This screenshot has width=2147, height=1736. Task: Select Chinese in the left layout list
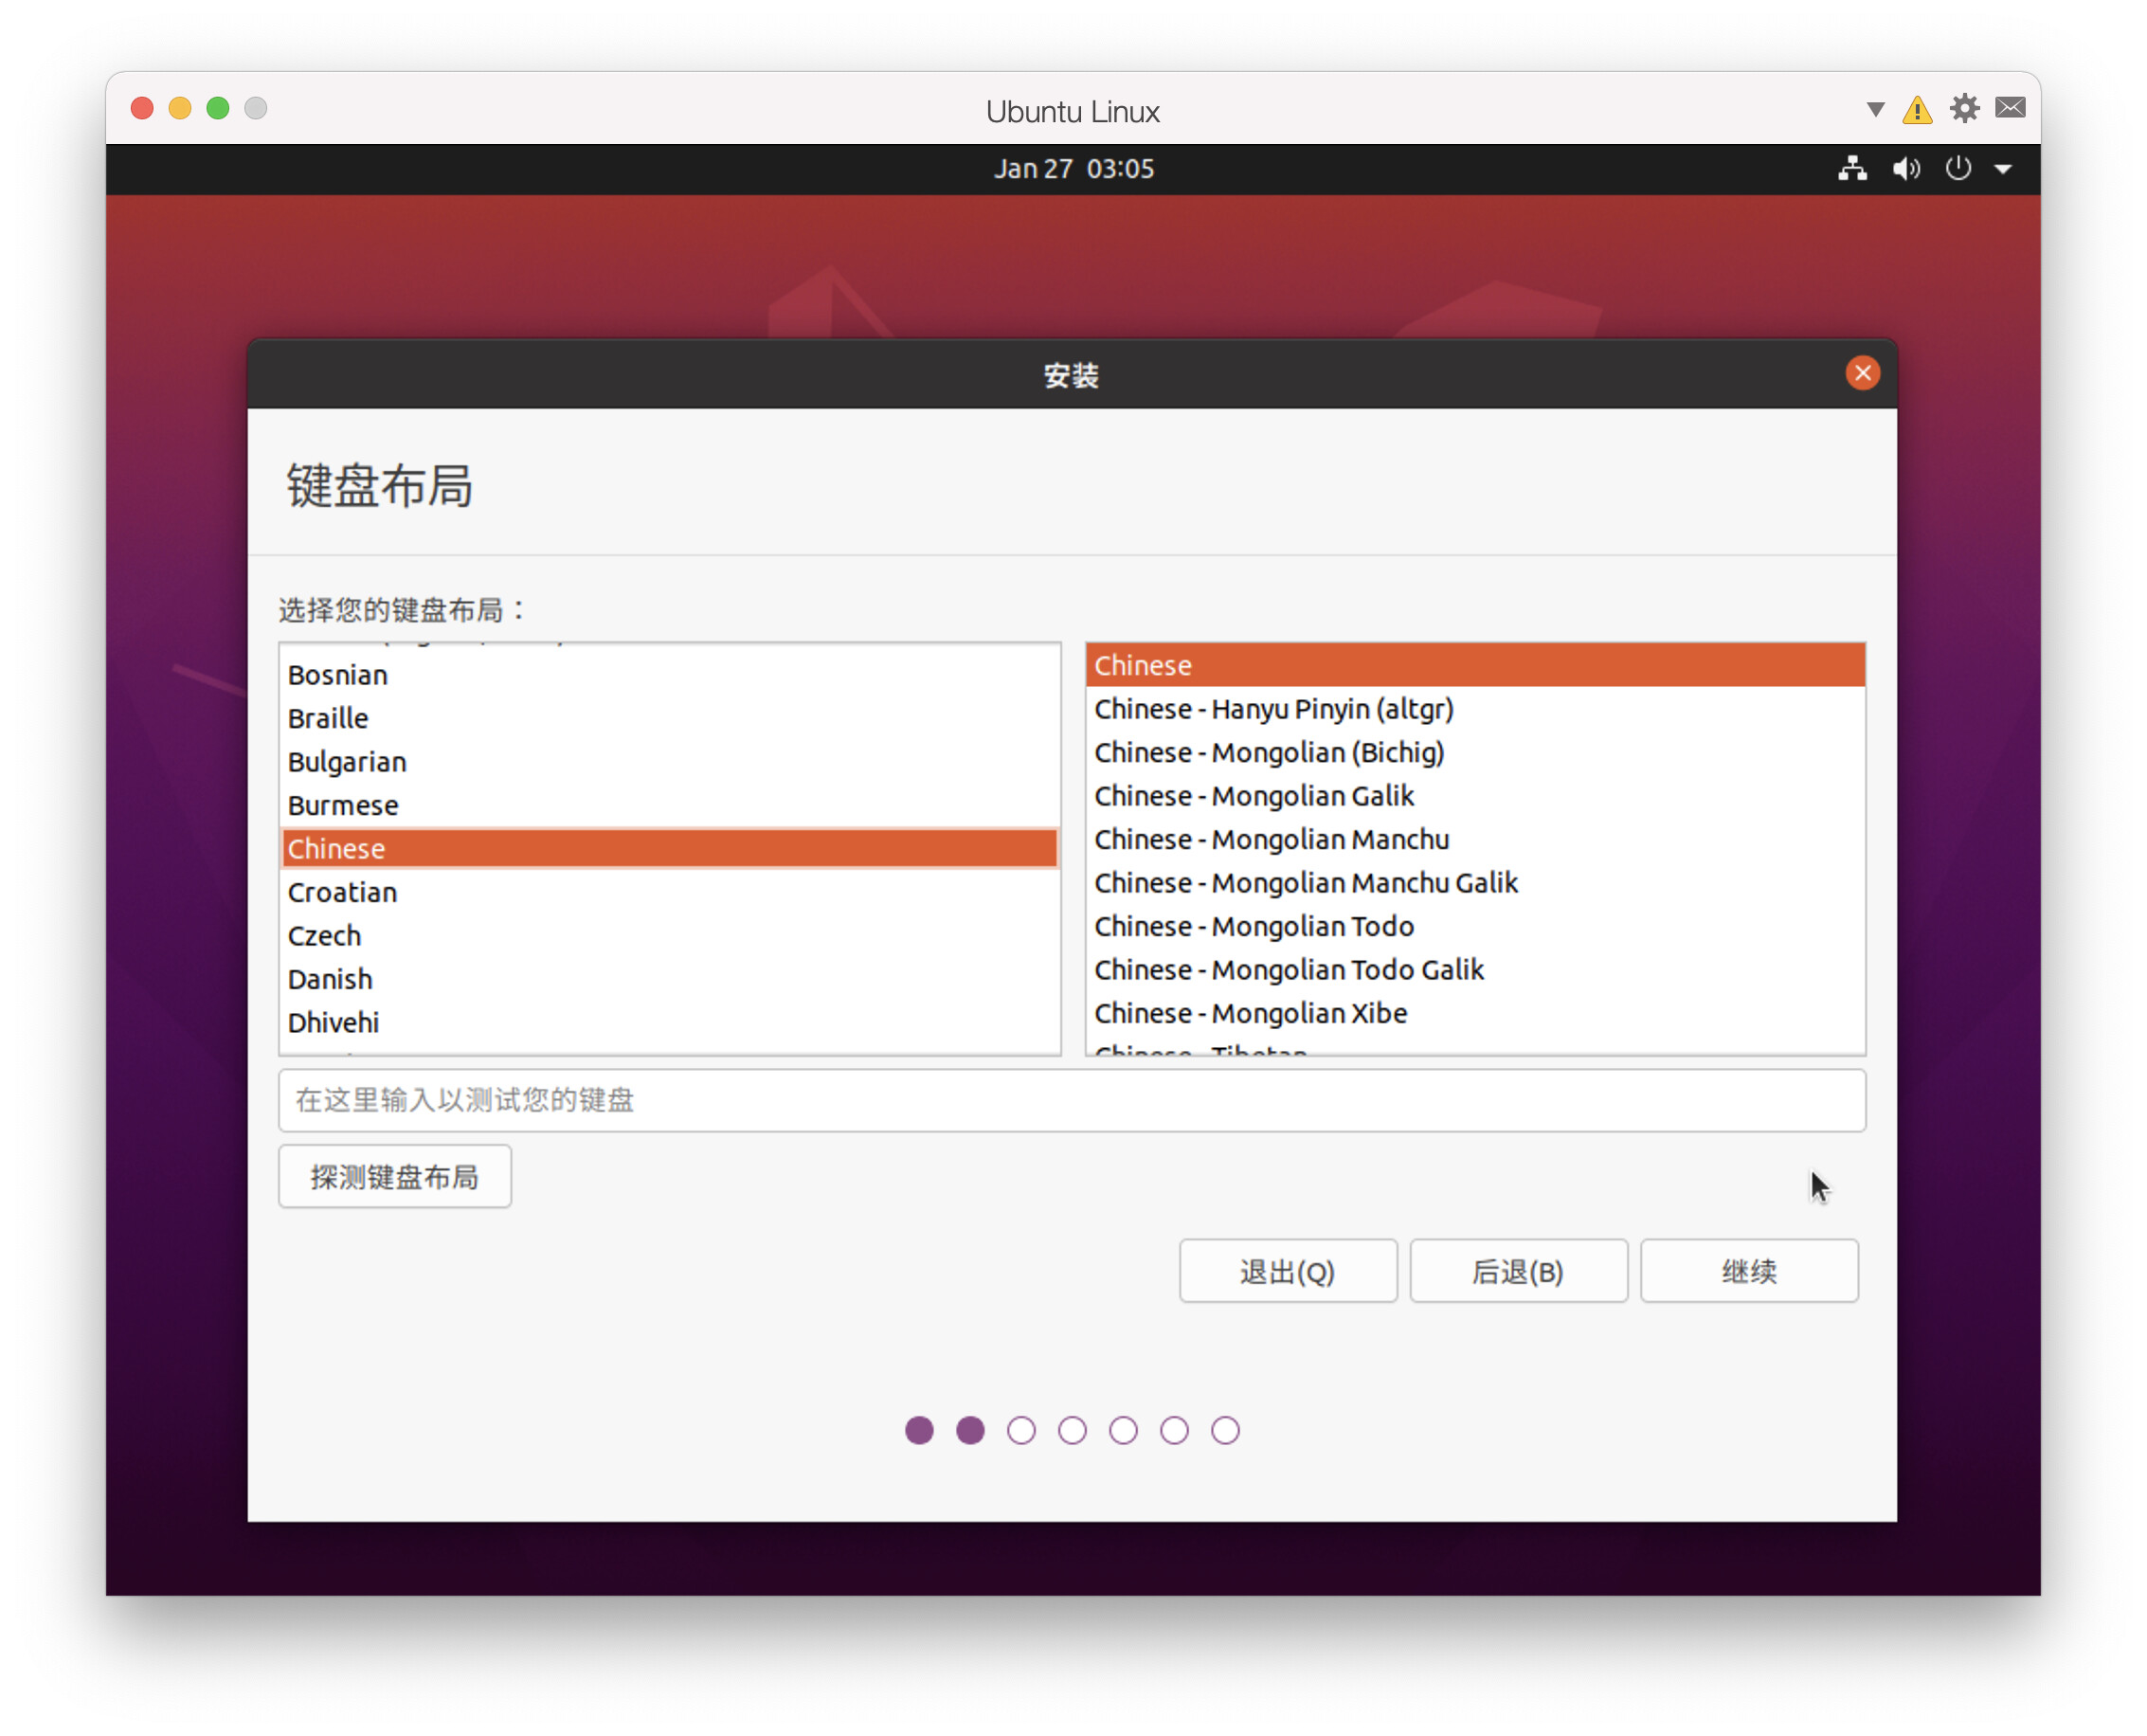(x=670, y=848)
